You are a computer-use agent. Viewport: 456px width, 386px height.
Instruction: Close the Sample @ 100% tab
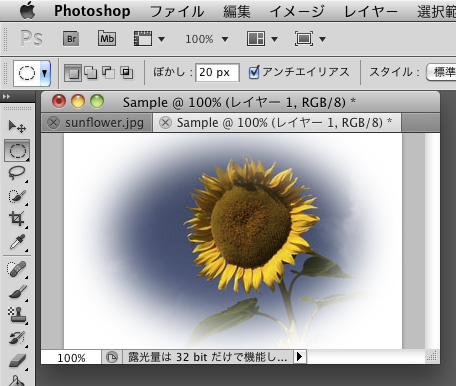(x=165, y=123)
